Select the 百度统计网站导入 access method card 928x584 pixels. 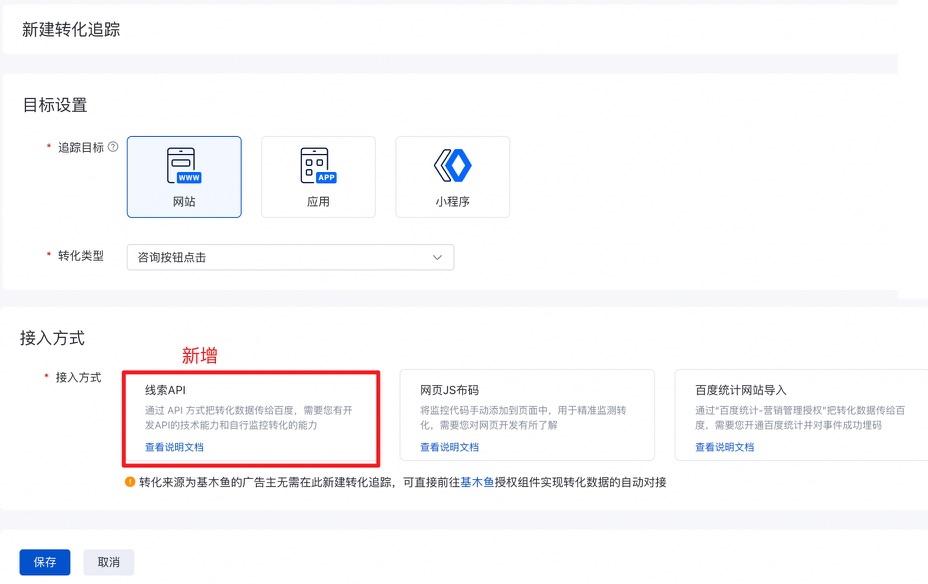[801, 415]
